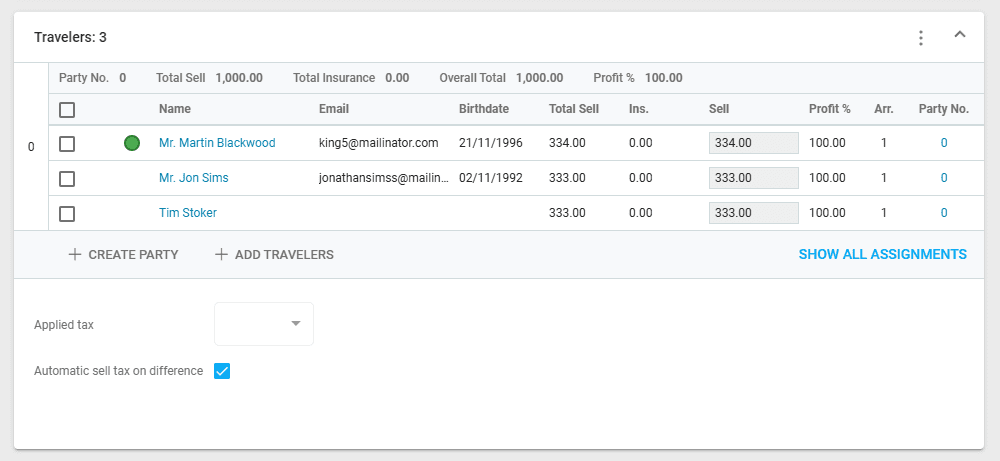Click the Name column header
1000x461 pixels.
coord(175,109)
